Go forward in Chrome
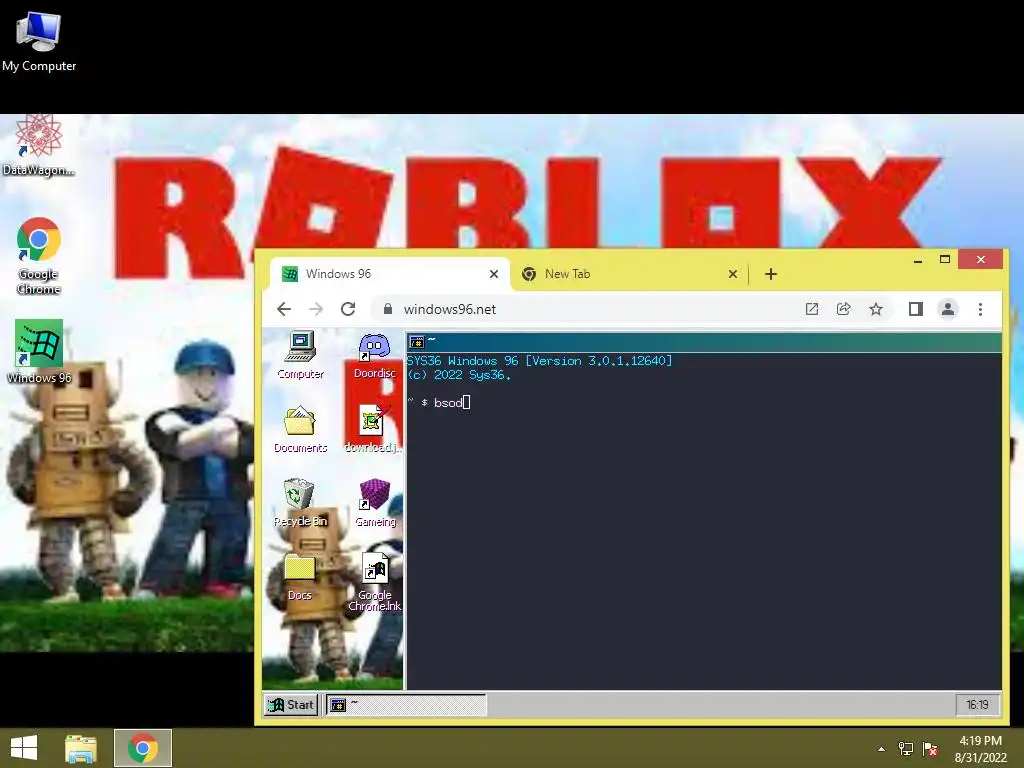The width and height of the screenshot is (1024, 768). point(316,309)
